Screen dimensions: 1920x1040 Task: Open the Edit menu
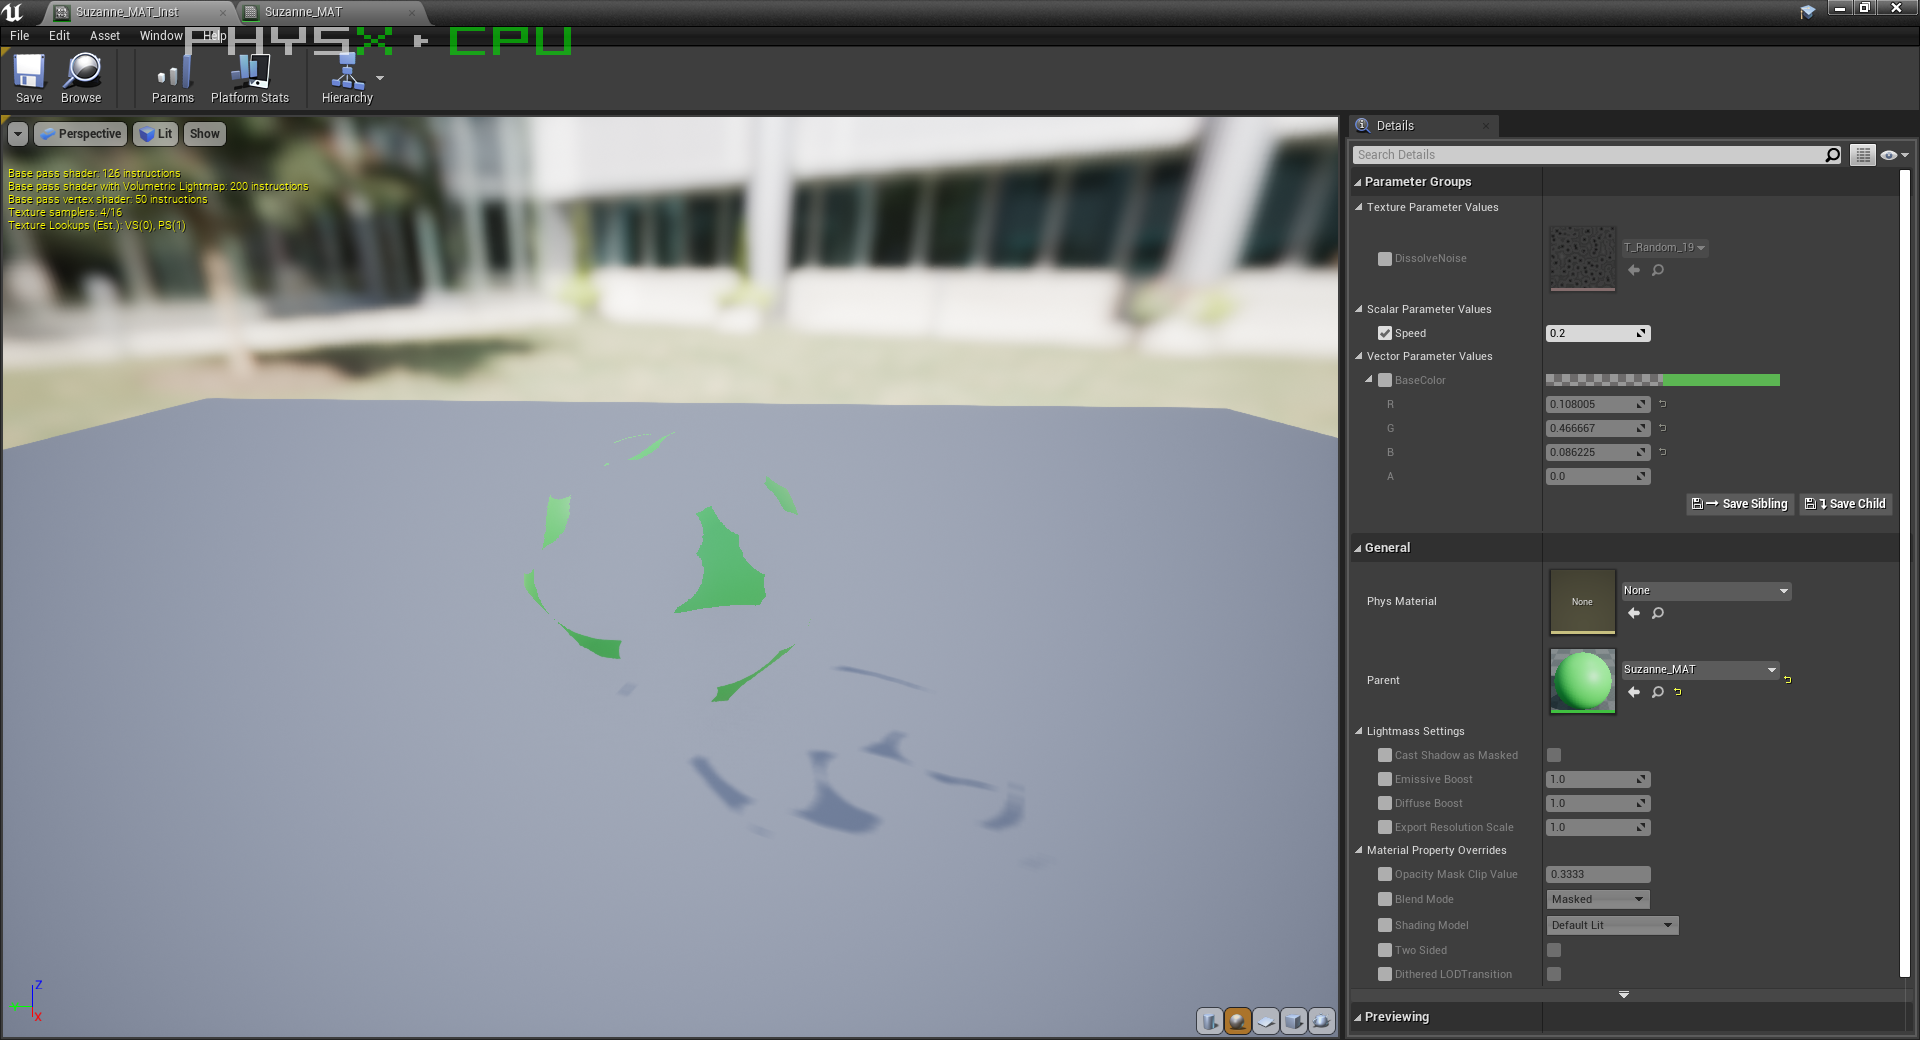[60, 36]
